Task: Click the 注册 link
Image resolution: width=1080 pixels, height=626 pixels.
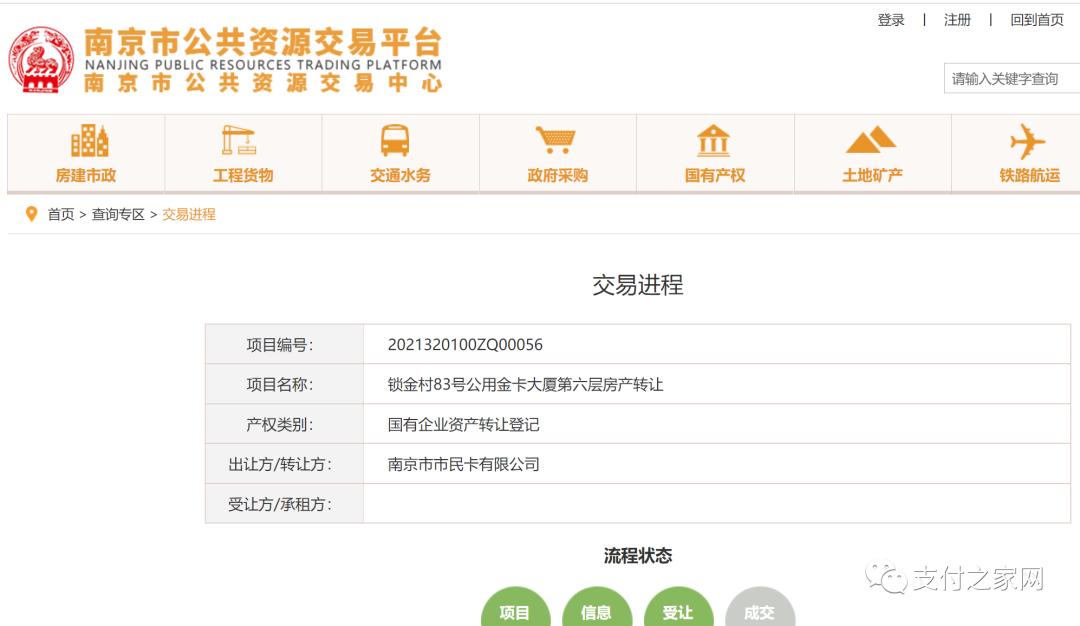Action: pyautogui.click(x=957, y=20)
